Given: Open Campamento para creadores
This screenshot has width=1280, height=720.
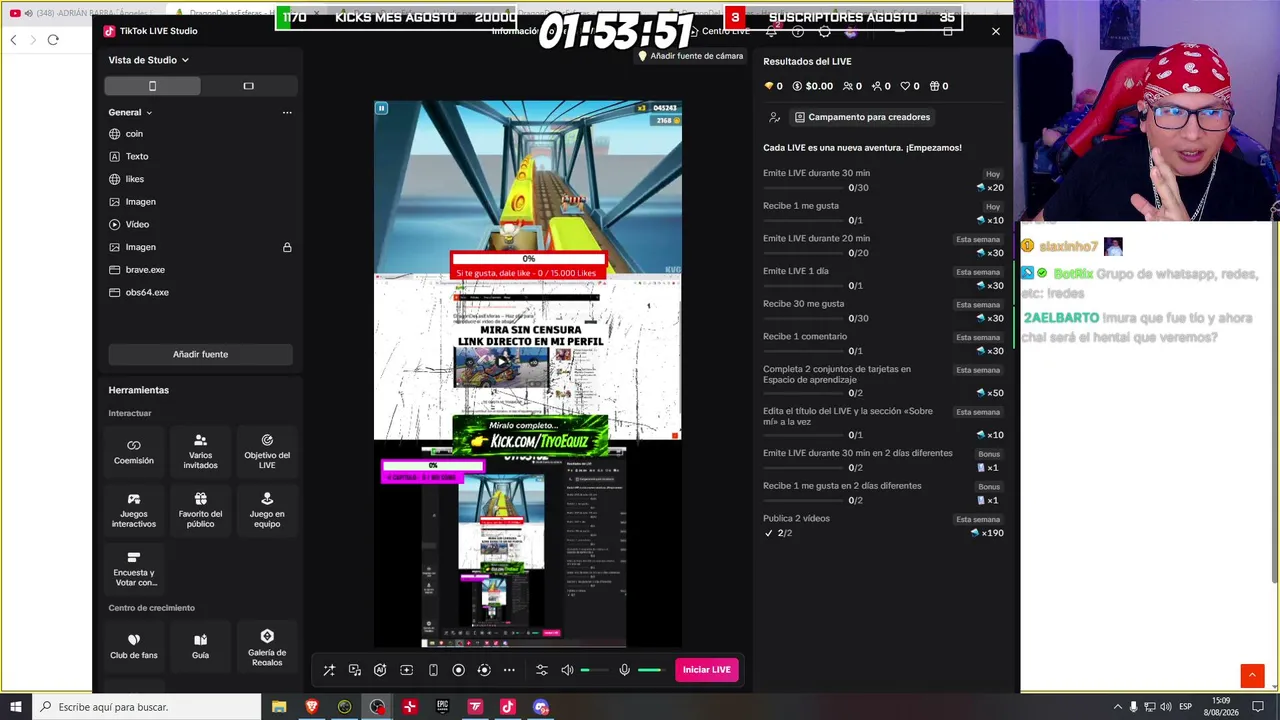Looking at the screenshot, I should (x=862, y=117).
